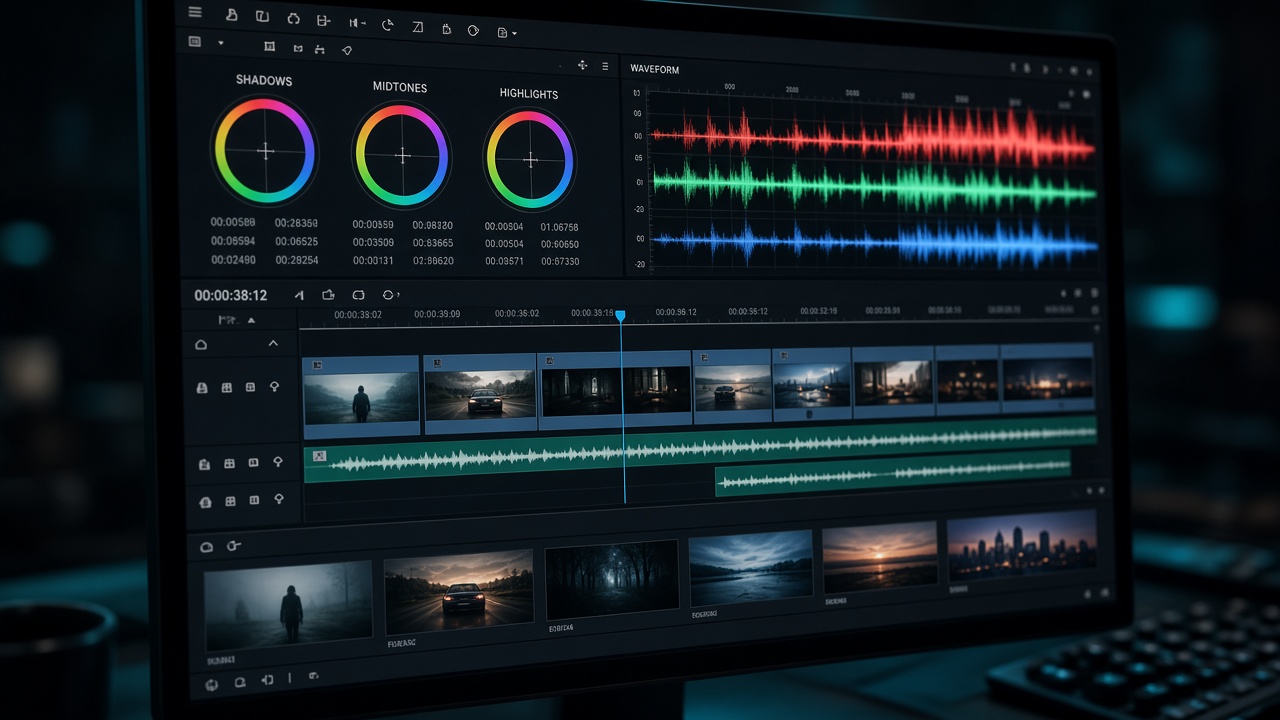Select the sunset thumbnail in the media bin
Viewport: 1280px width, 720px height.
click(880, 556)
